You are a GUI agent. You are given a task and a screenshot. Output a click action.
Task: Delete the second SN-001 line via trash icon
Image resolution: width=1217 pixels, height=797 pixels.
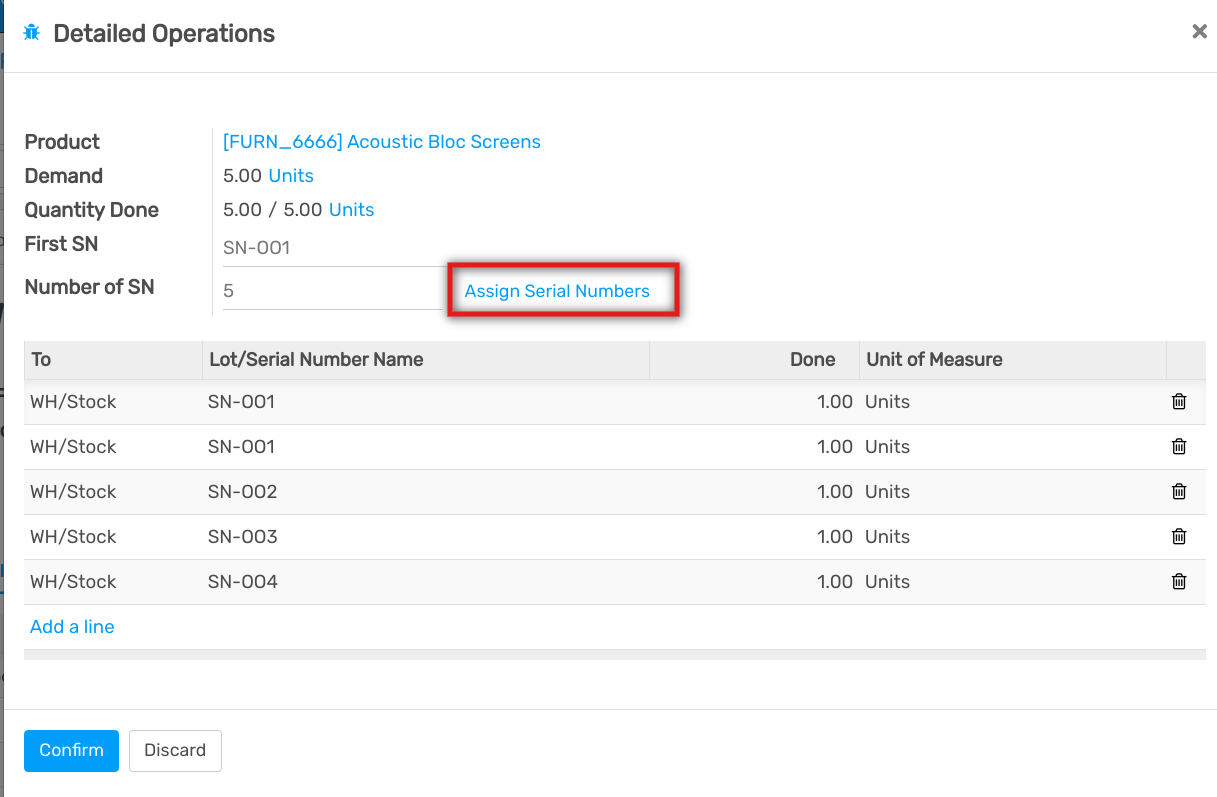(1179, 447)
